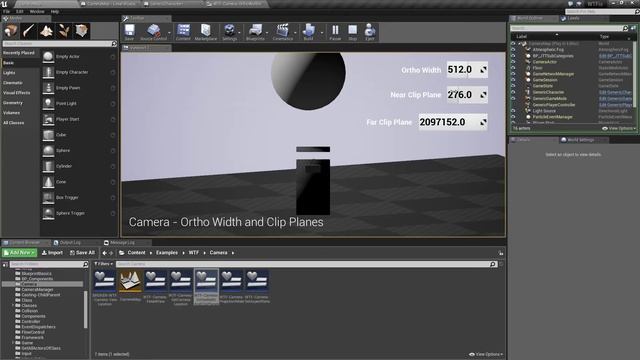Select the Lights category
The width and height of the screenshot is (640, 360).
click(9, 73)
